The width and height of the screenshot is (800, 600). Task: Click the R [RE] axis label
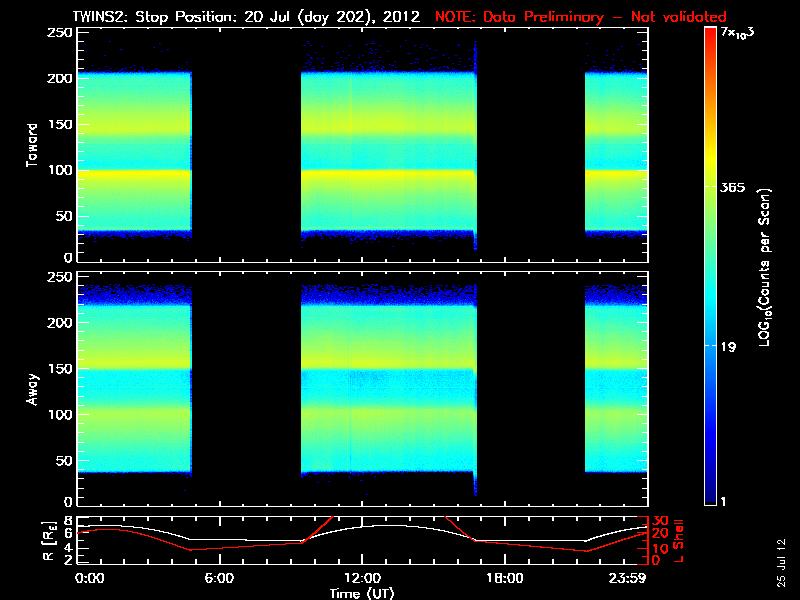pyautogui.click(x=49, y=541)
